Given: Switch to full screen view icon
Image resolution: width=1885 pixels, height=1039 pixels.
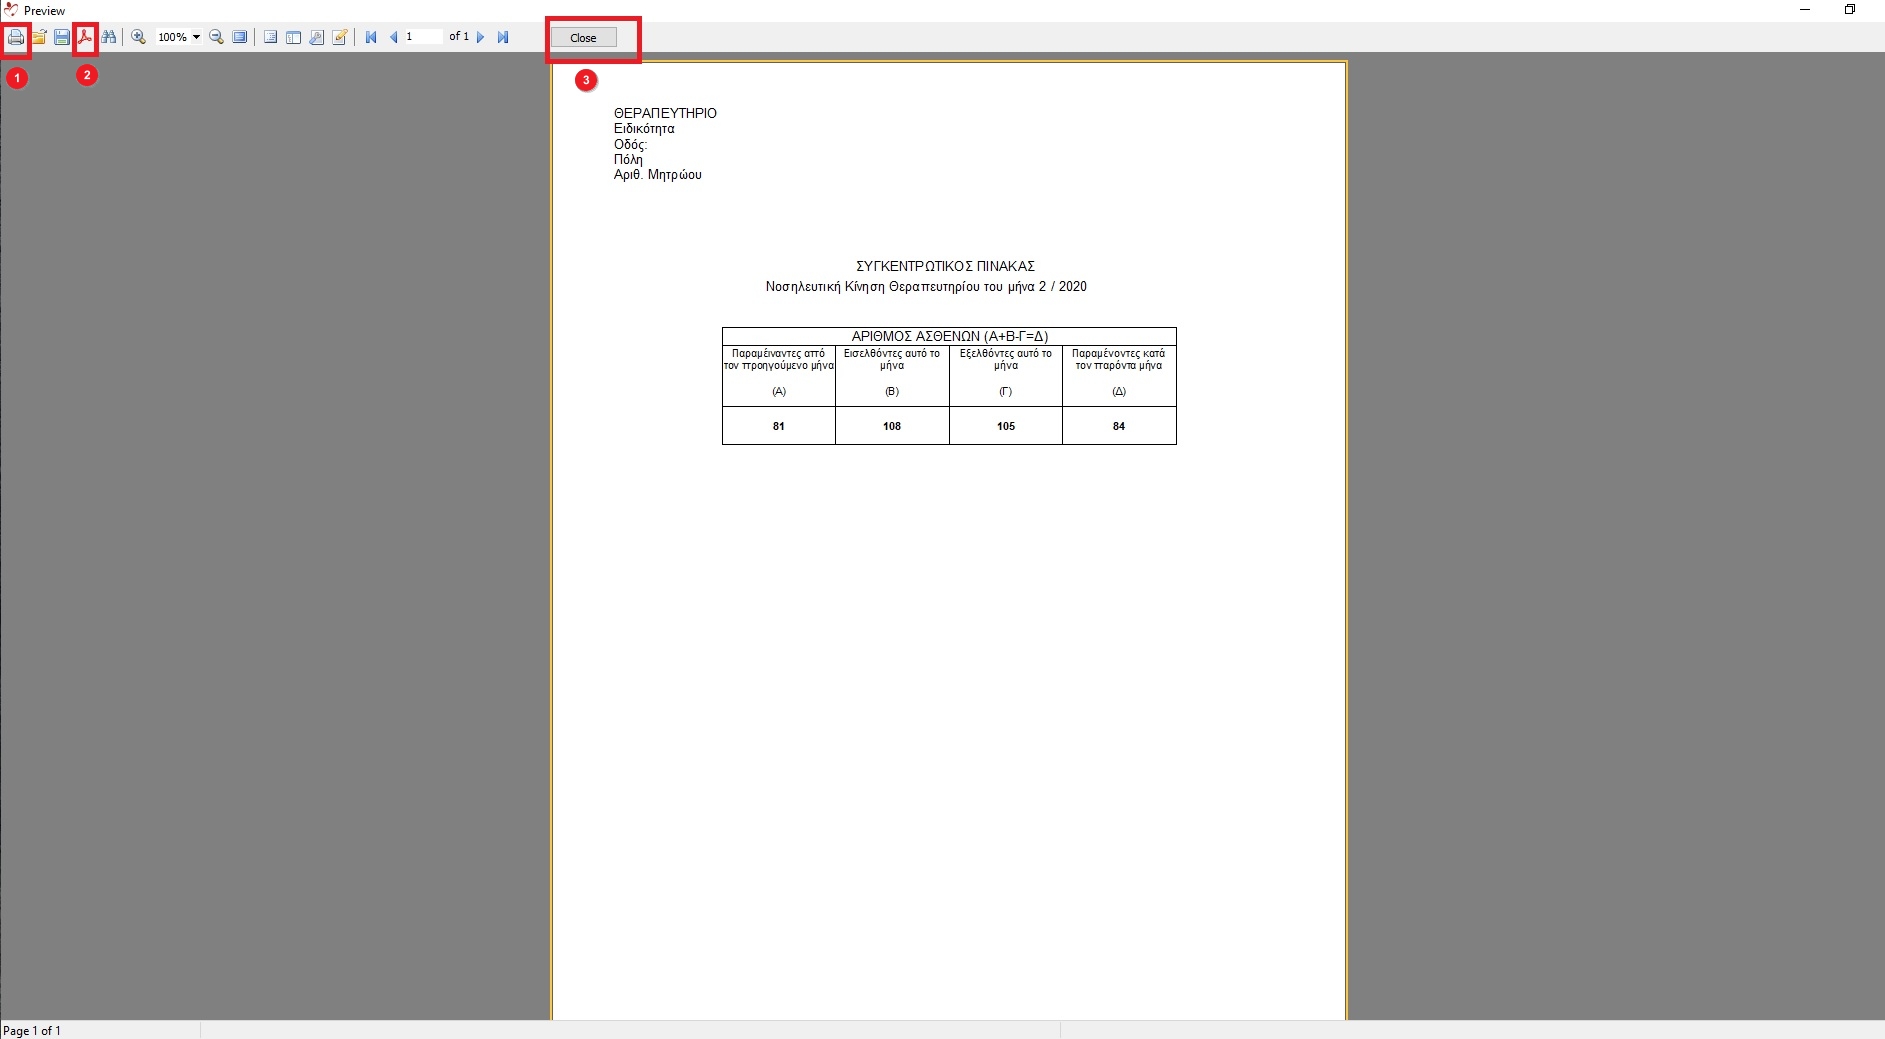Looking at the screenshot, I should click(240, 37).
